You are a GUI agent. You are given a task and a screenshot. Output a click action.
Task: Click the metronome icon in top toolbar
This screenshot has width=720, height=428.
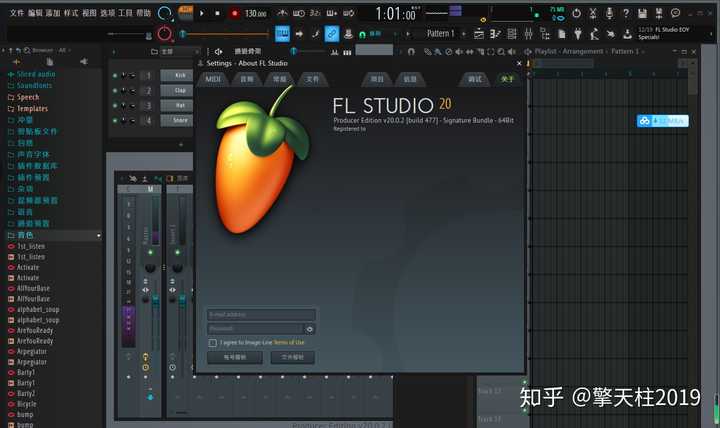282,13
